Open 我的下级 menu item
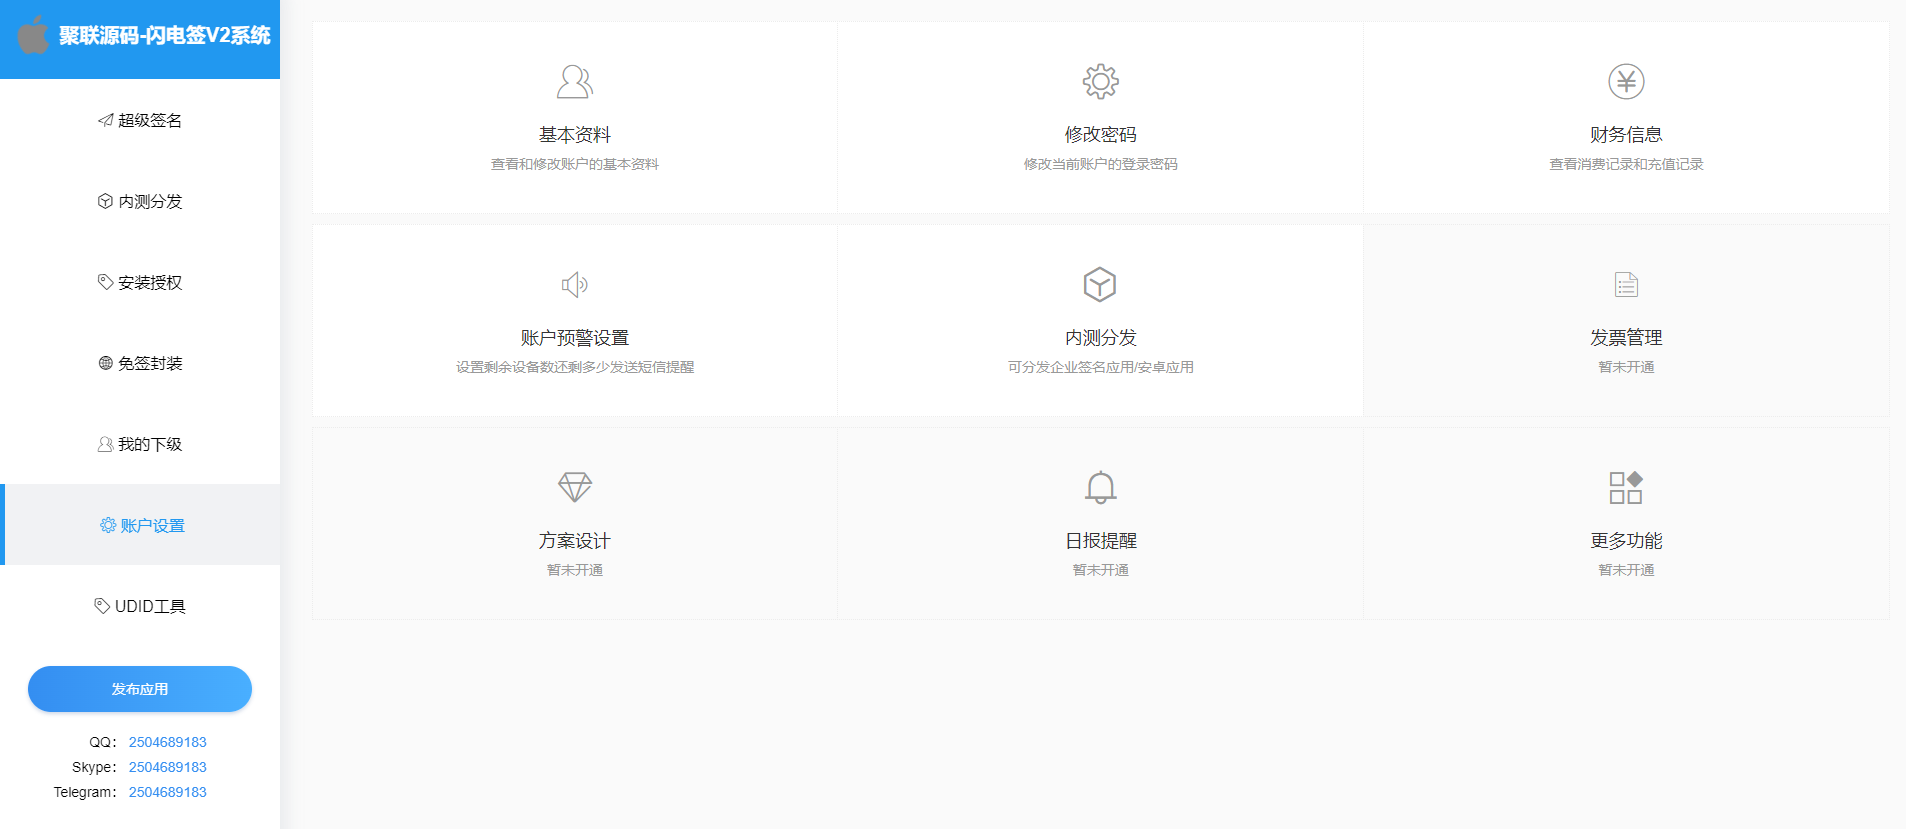Viewport: 1906px width, 829px height. 140,444
